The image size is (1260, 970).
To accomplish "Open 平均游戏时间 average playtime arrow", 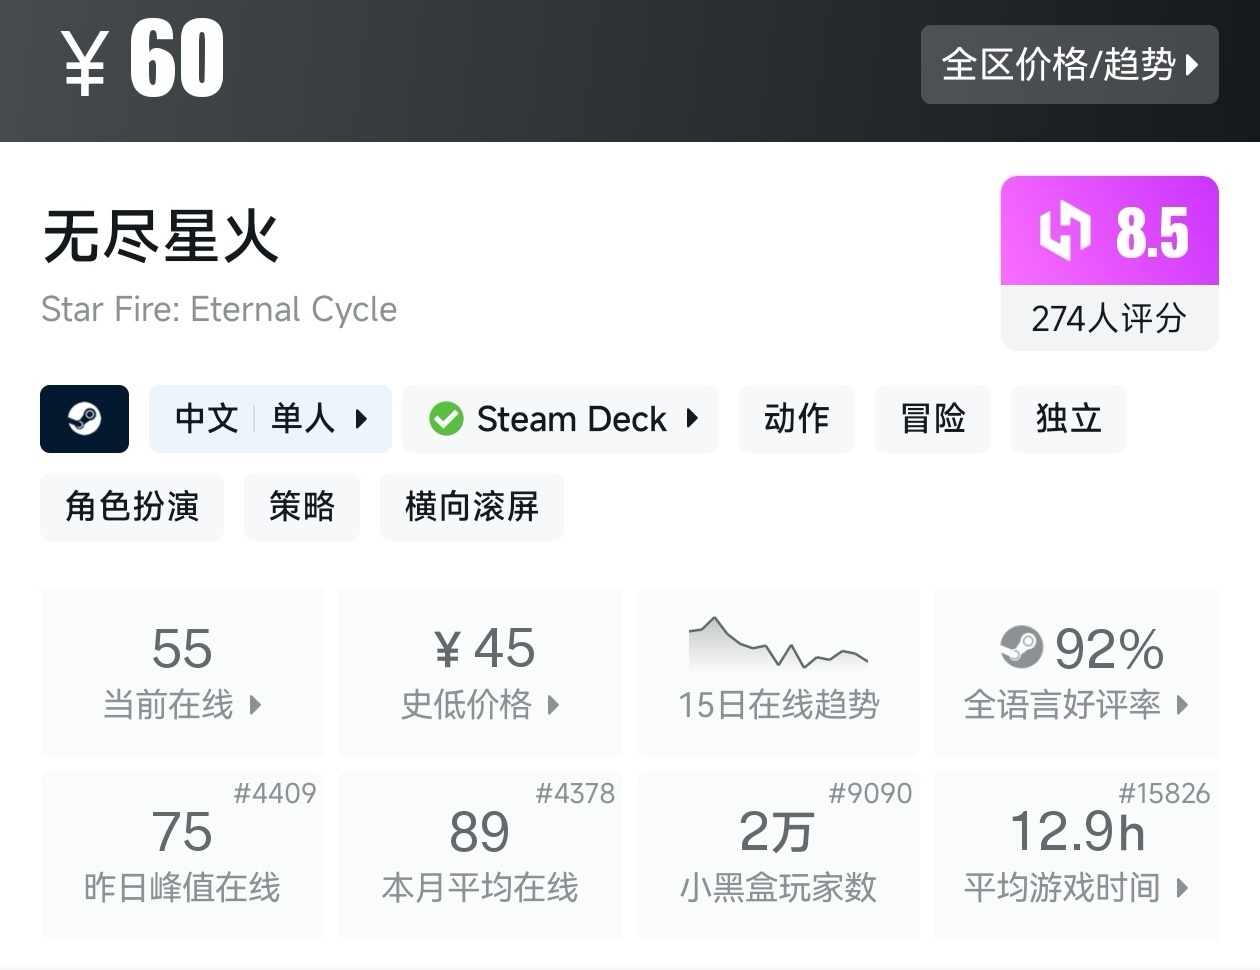I will [x=1183, y=887].
